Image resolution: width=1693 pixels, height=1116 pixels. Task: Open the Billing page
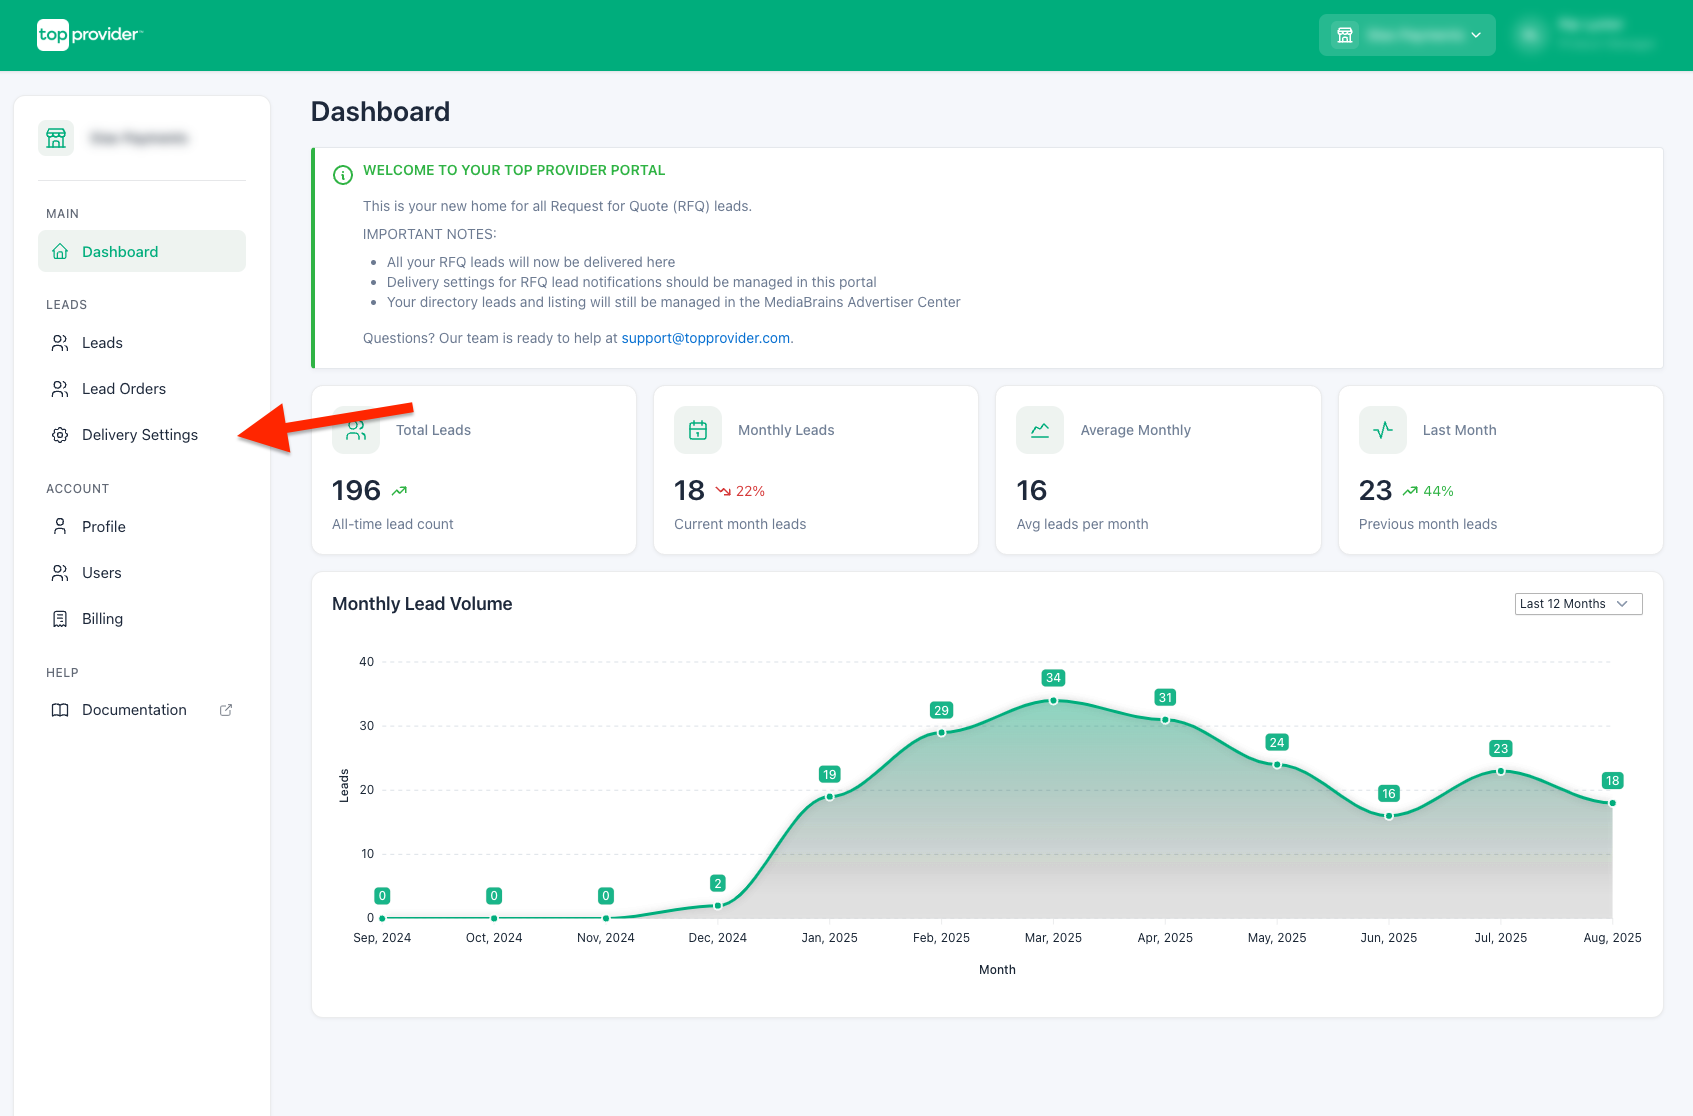click(102, 619)
